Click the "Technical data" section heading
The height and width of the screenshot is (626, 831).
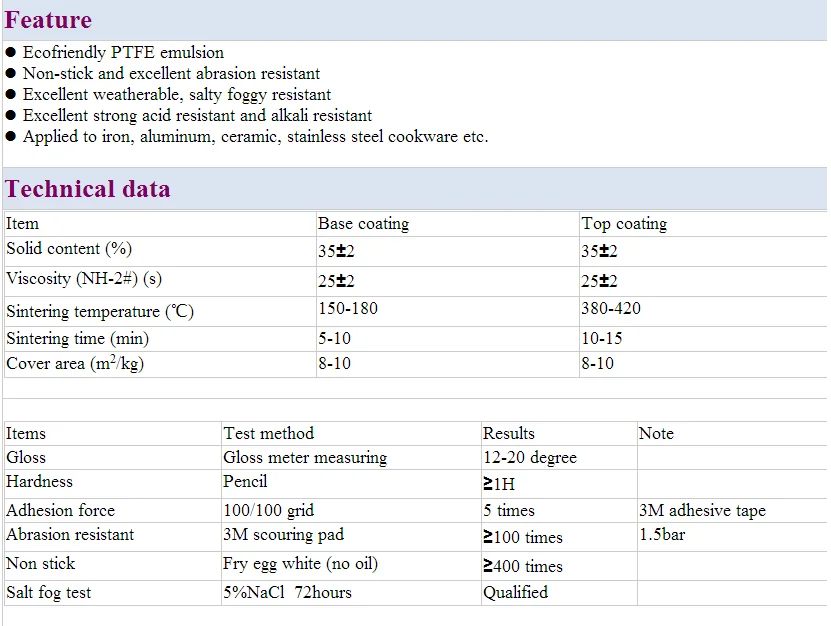87,189
